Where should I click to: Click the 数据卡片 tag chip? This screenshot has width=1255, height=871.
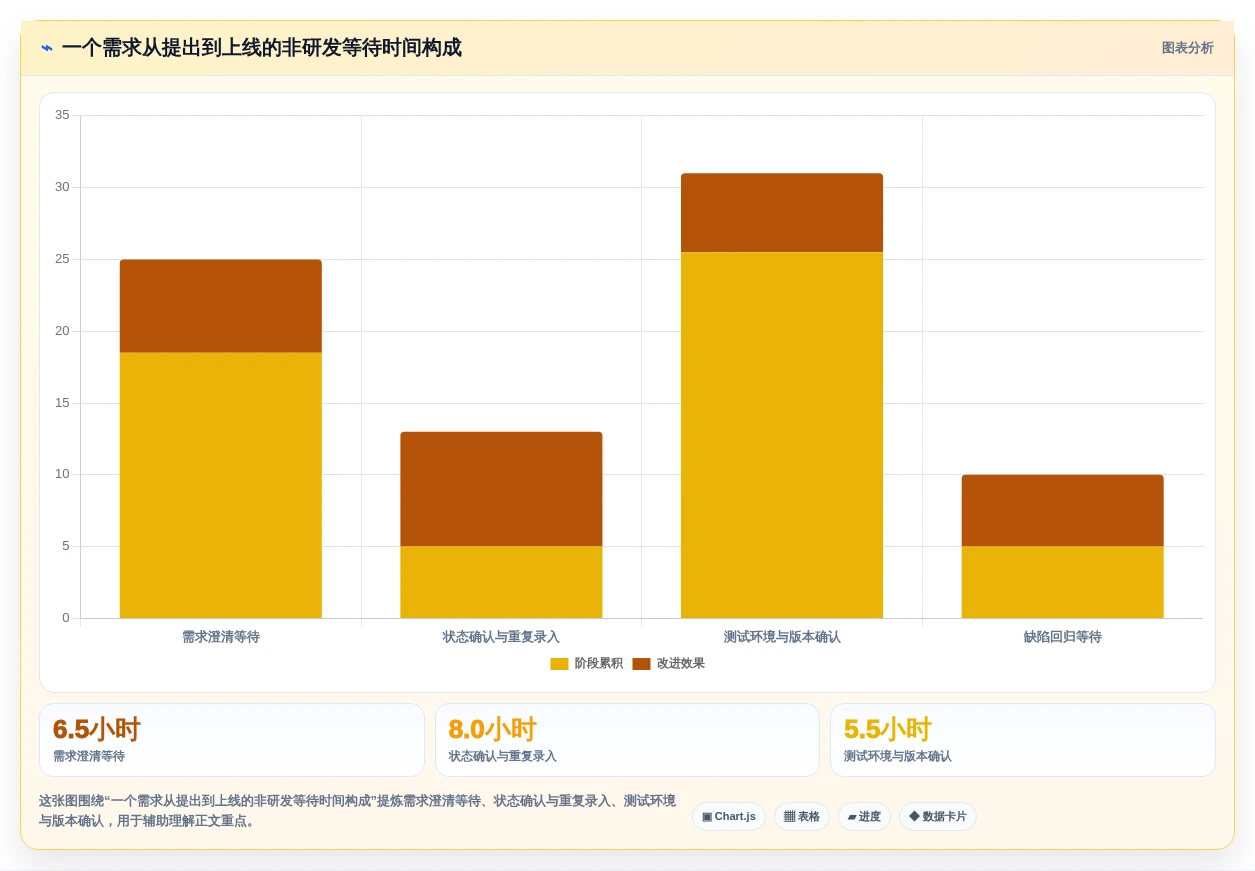[938, 817]
